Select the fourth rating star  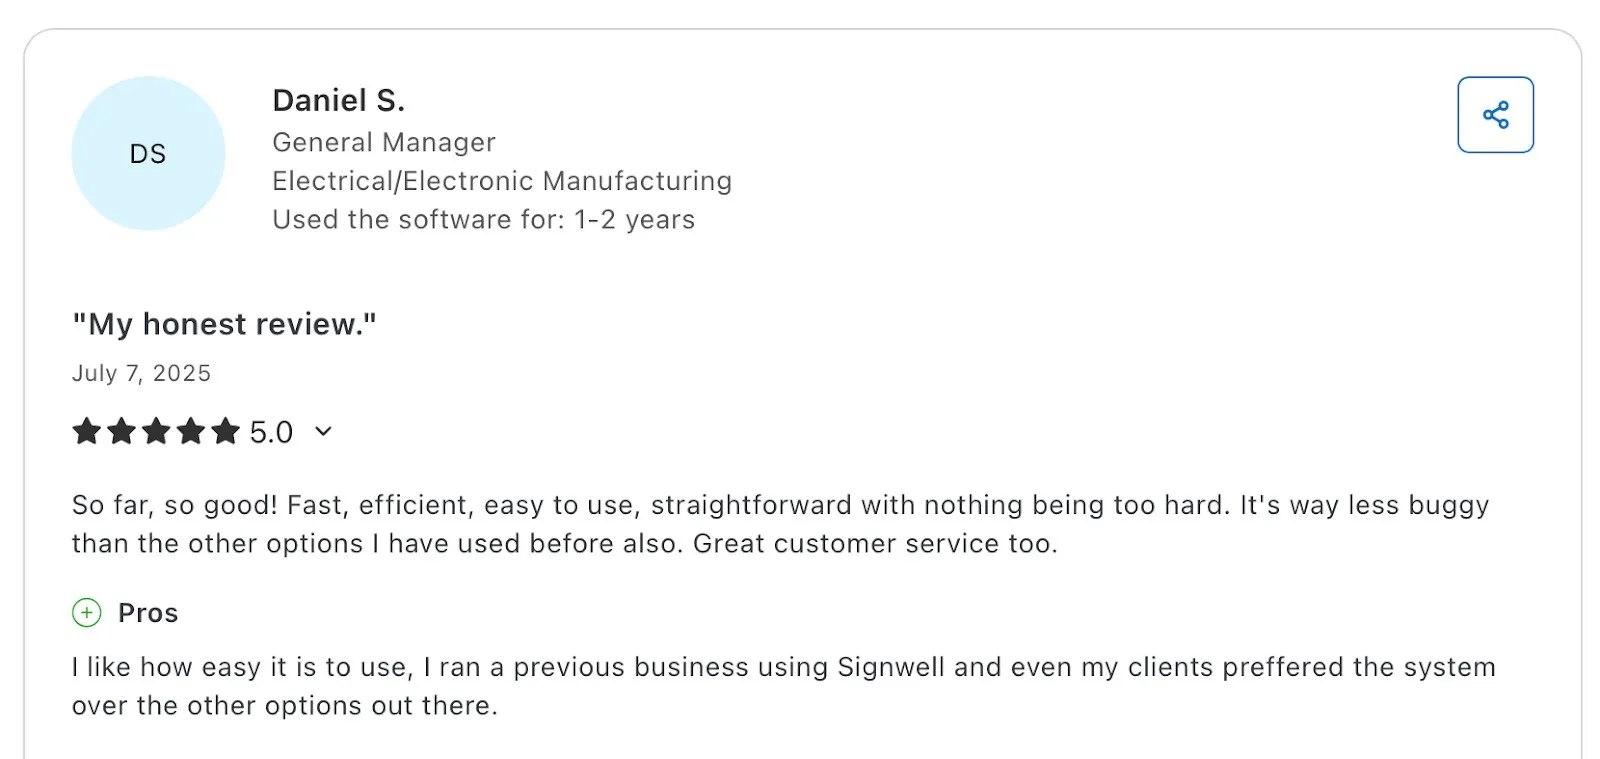coord(190,431)
